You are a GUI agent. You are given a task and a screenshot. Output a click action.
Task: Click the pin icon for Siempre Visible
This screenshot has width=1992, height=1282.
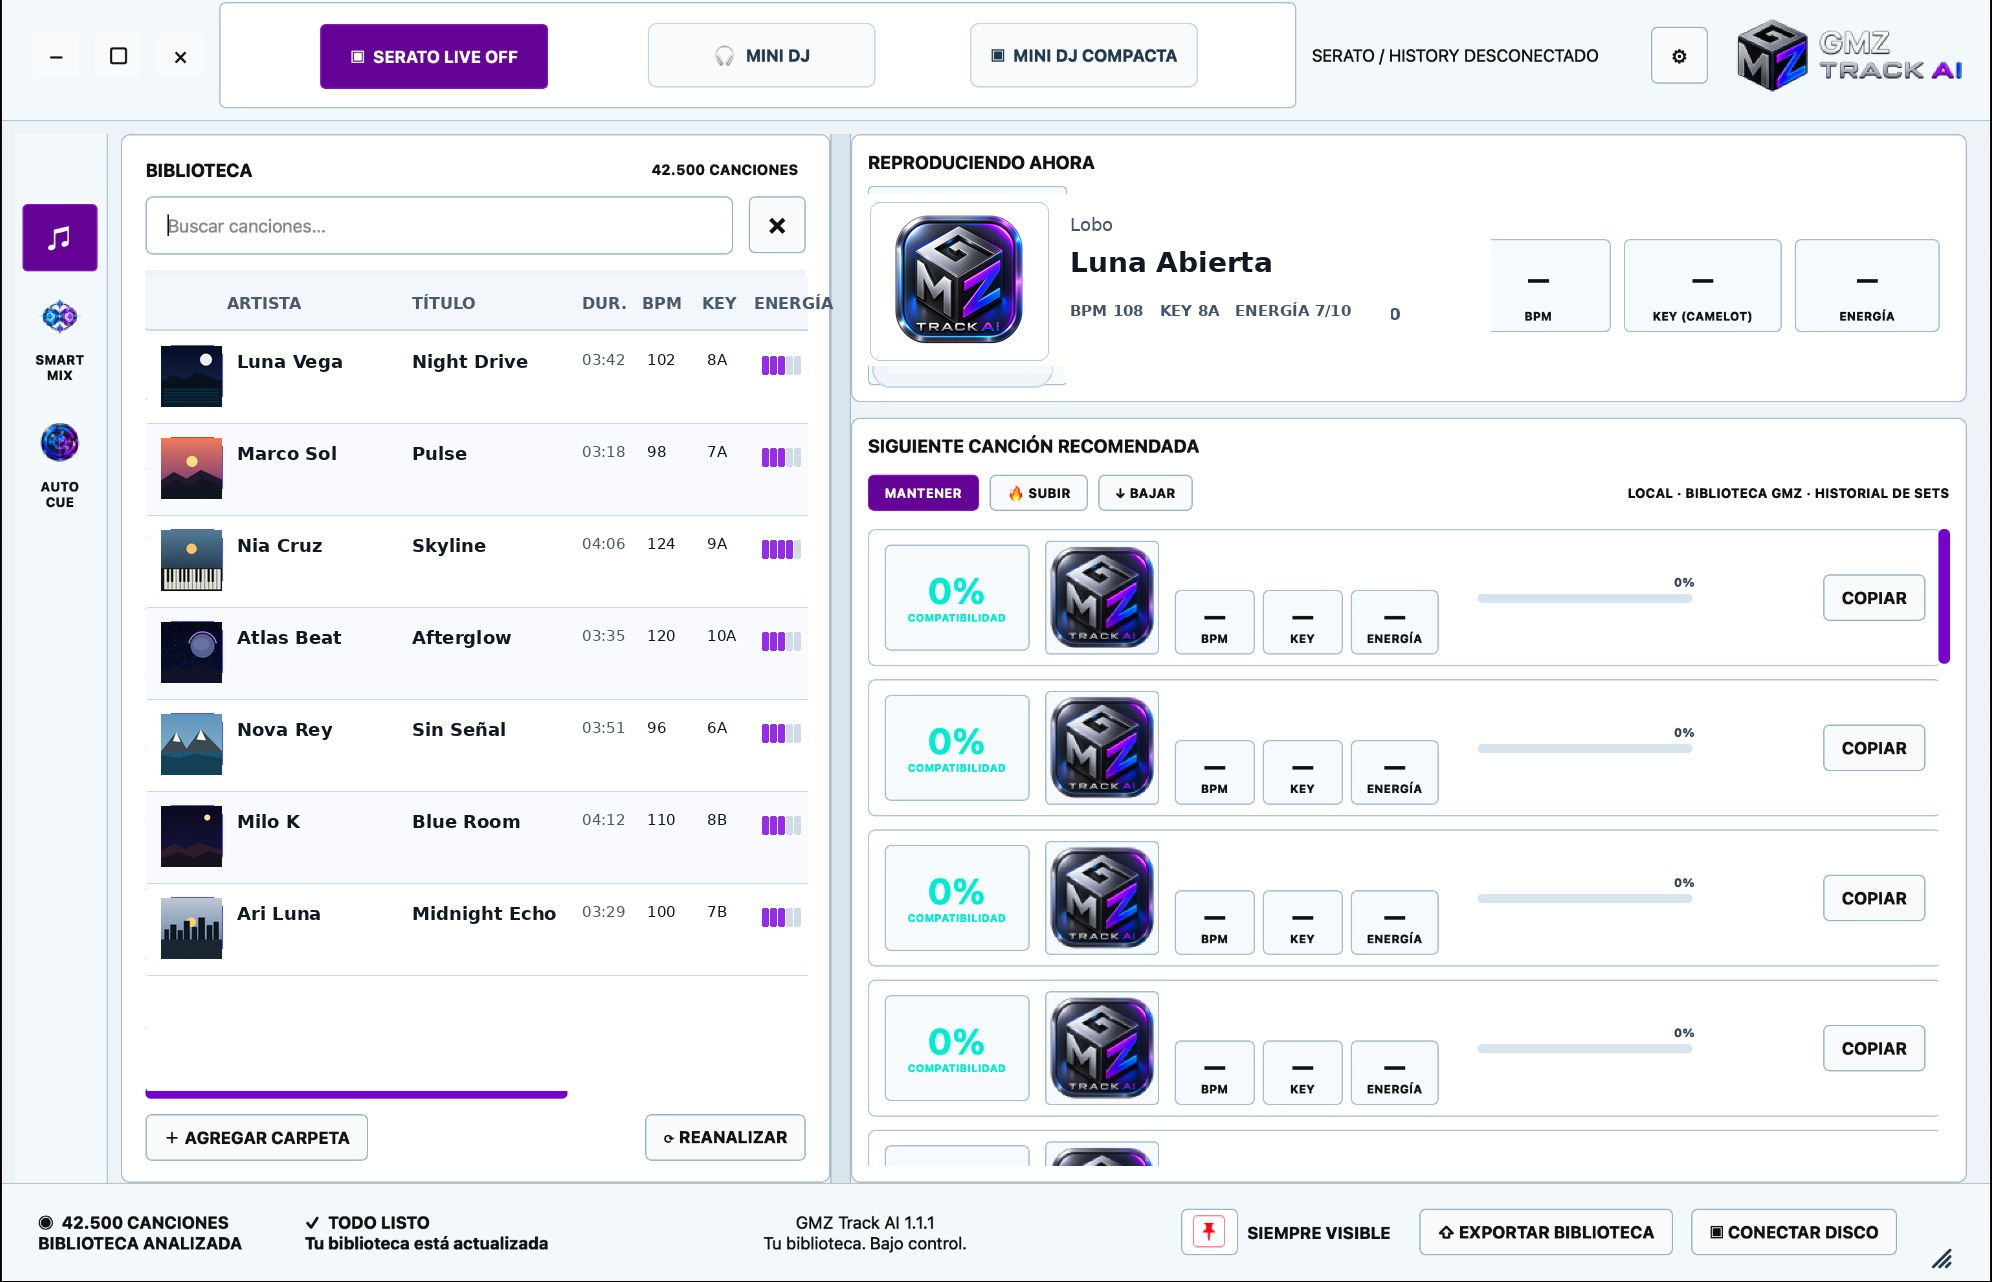1209,1231
